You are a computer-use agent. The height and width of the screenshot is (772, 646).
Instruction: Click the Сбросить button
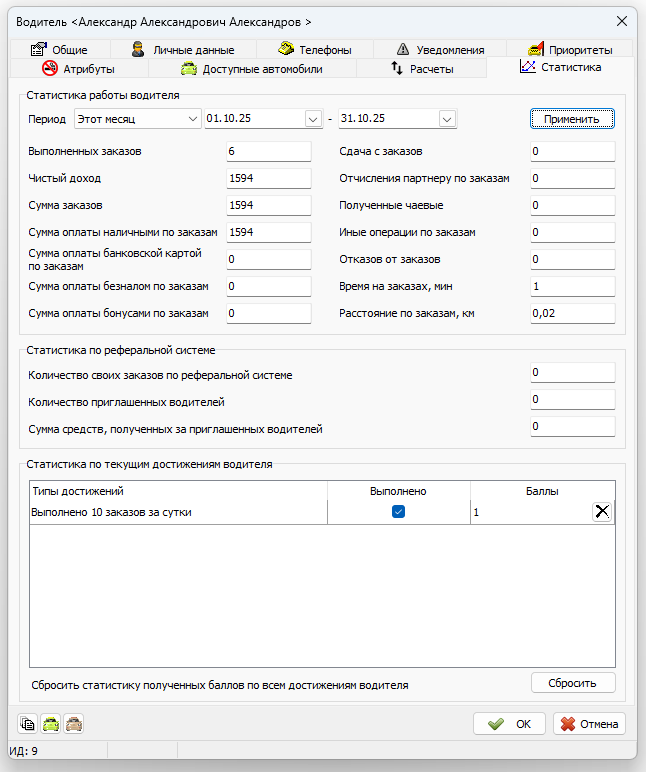click(572, 683)
